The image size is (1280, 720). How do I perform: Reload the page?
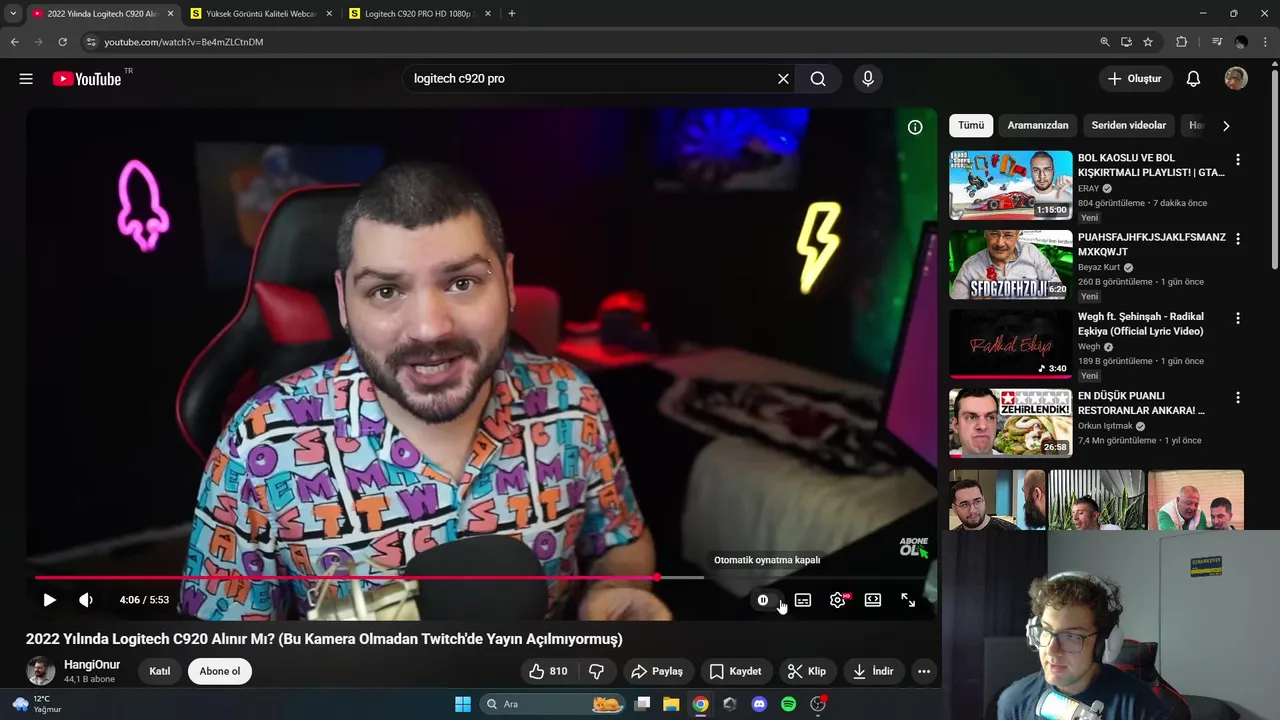coord(62,42)
